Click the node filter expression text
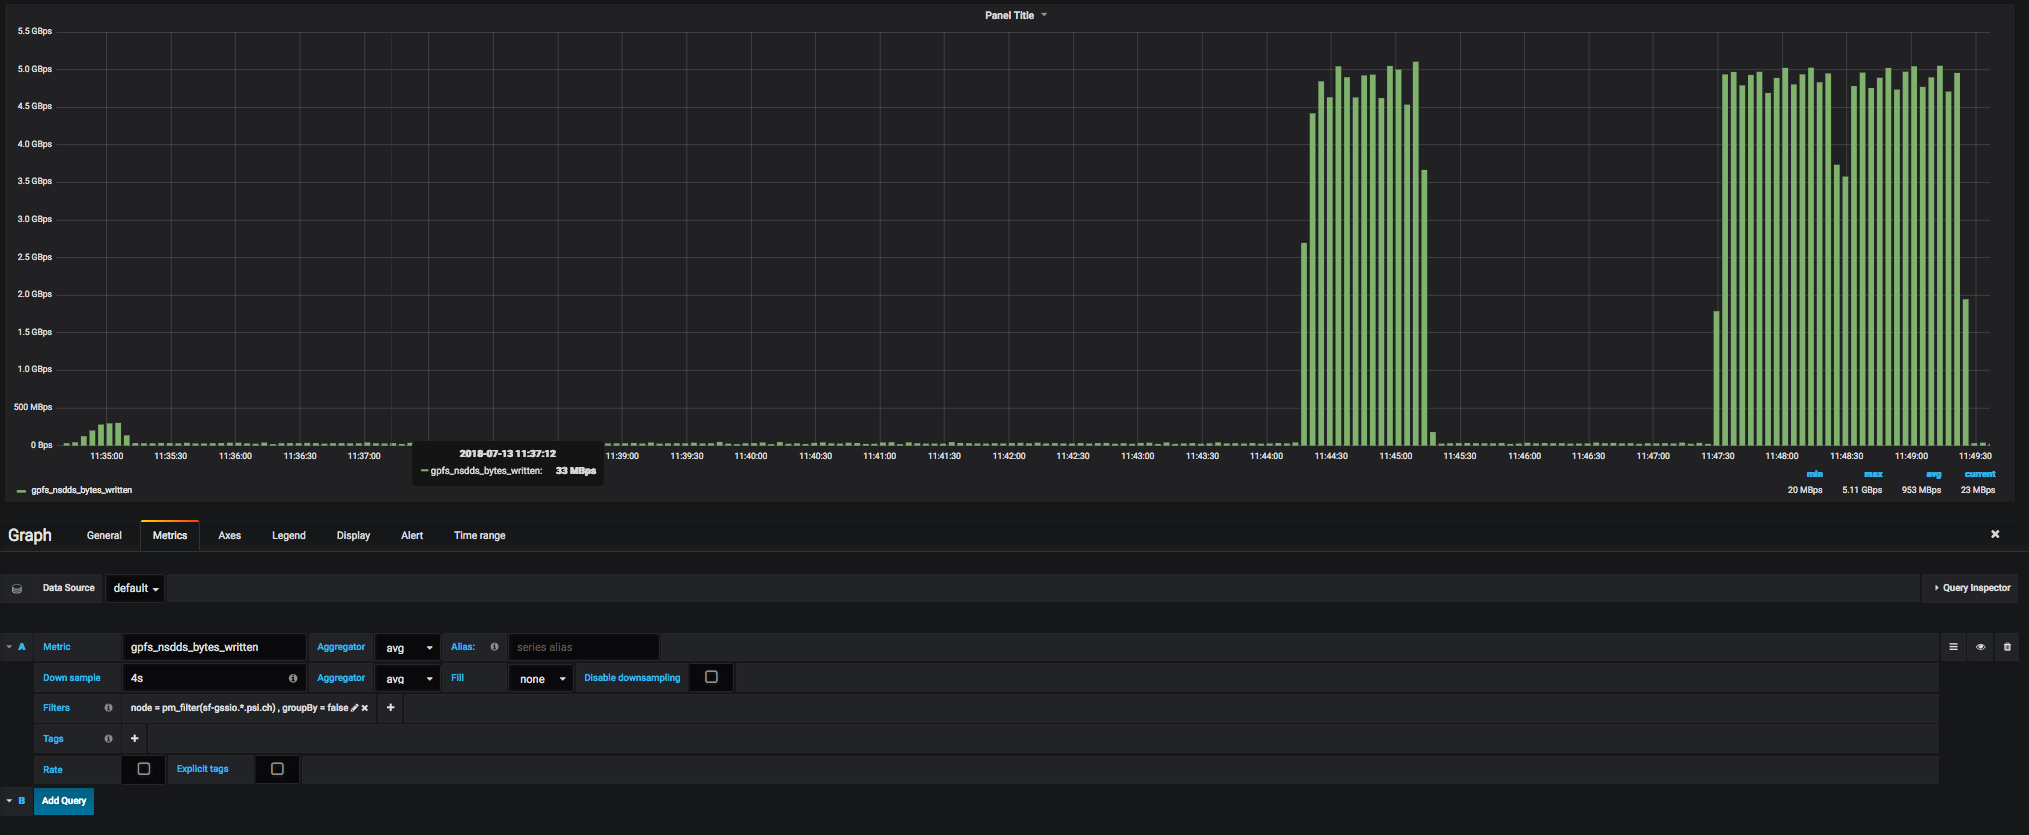This screenshot has height=835, width=2029. [x=239, y=708]
